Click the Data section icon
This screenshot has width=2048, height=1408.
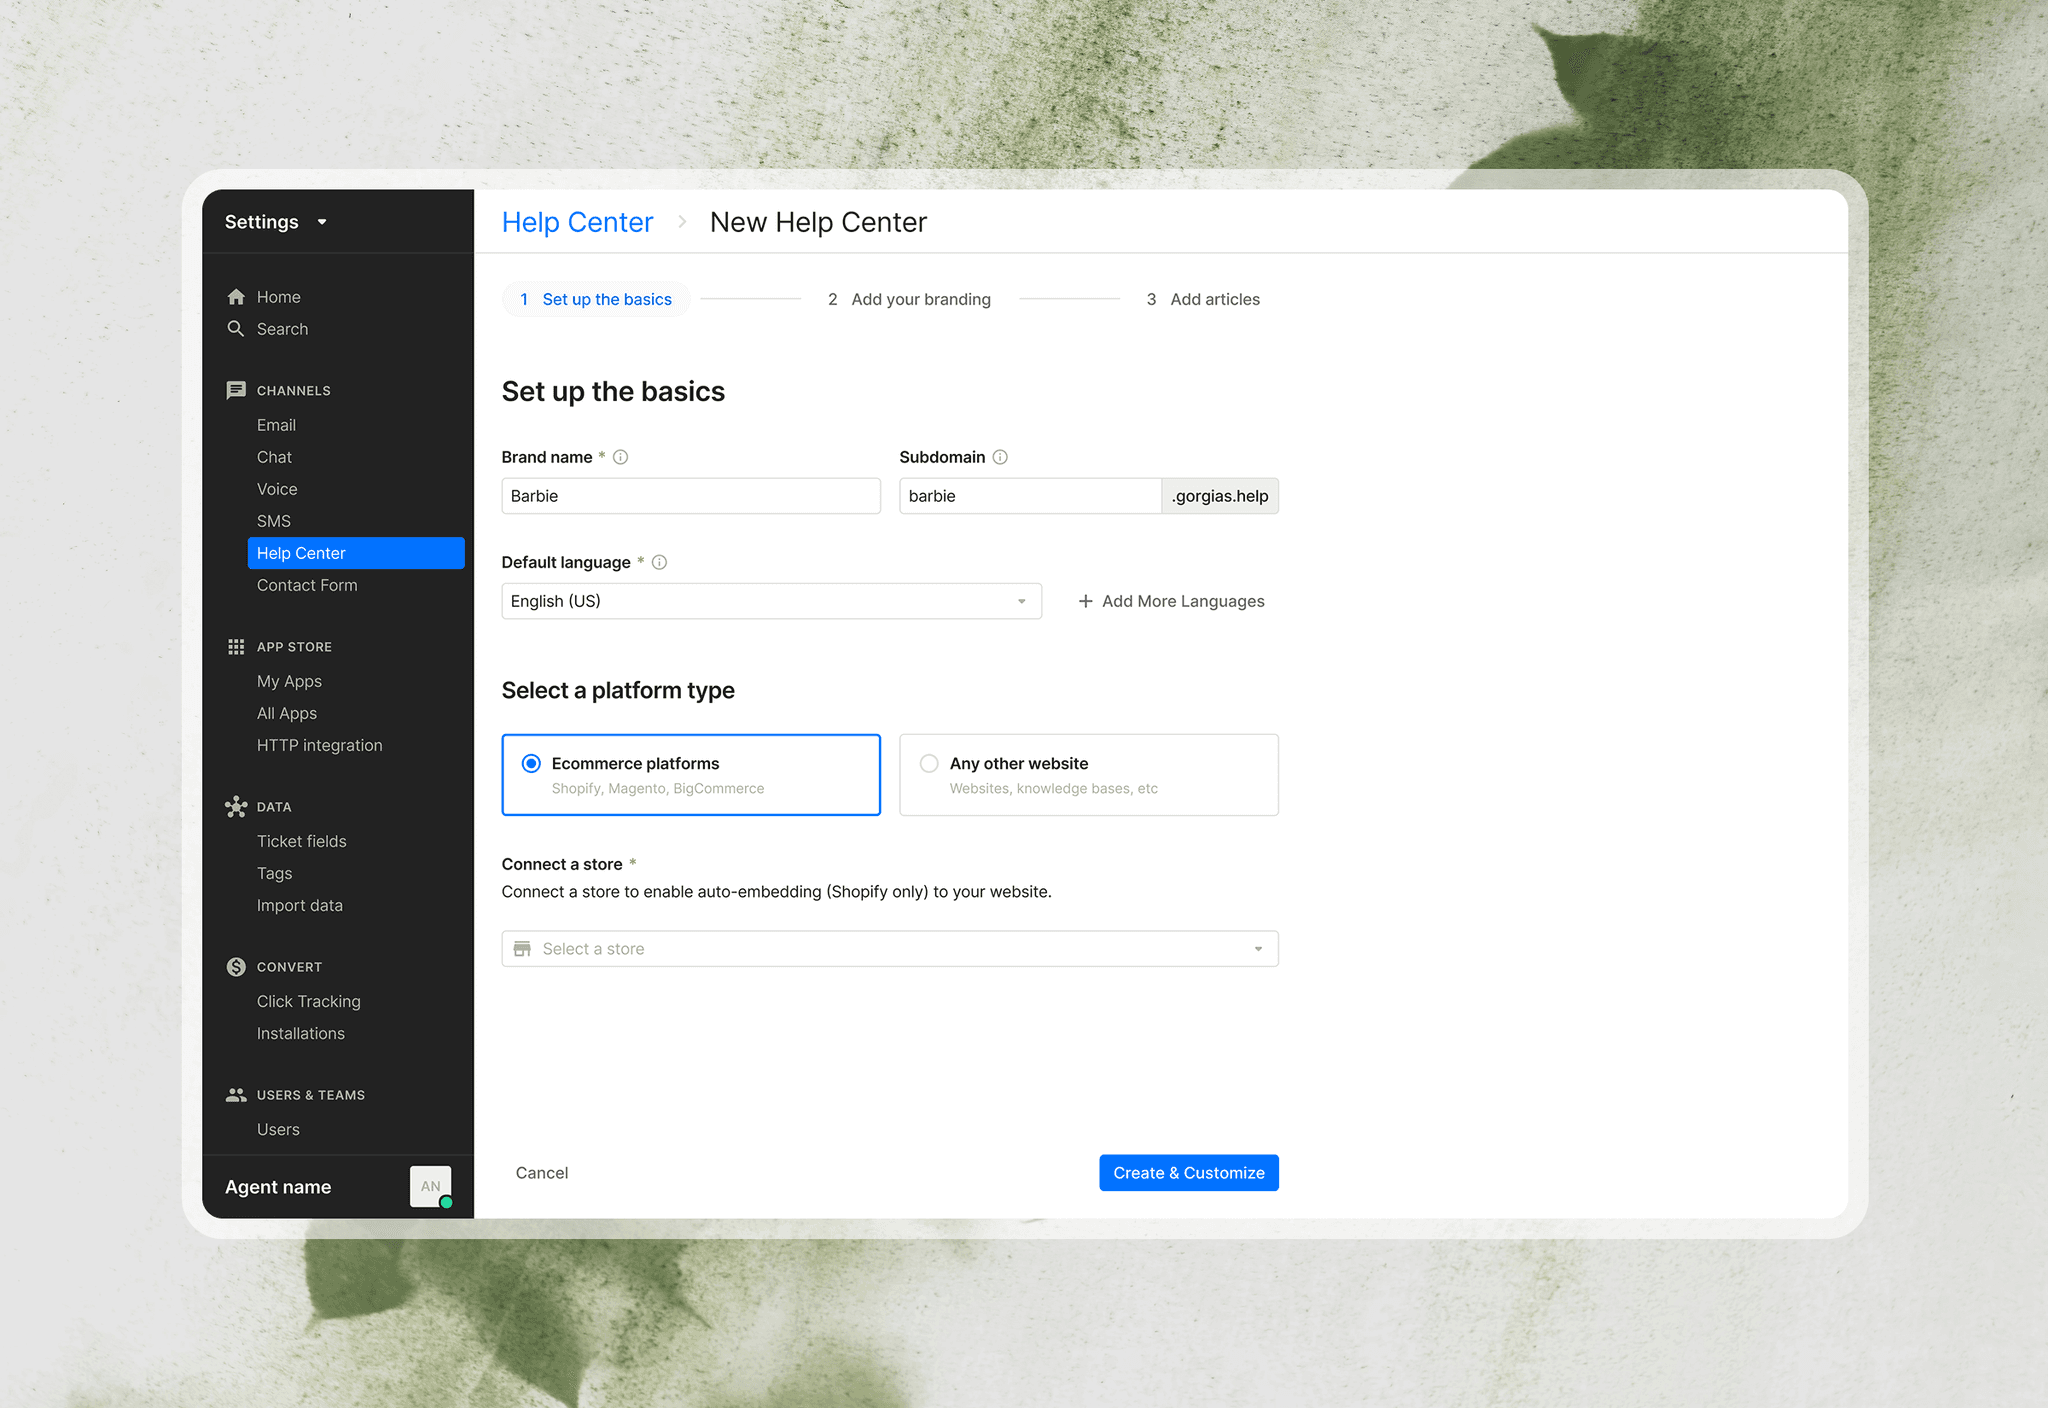(236, 807)
